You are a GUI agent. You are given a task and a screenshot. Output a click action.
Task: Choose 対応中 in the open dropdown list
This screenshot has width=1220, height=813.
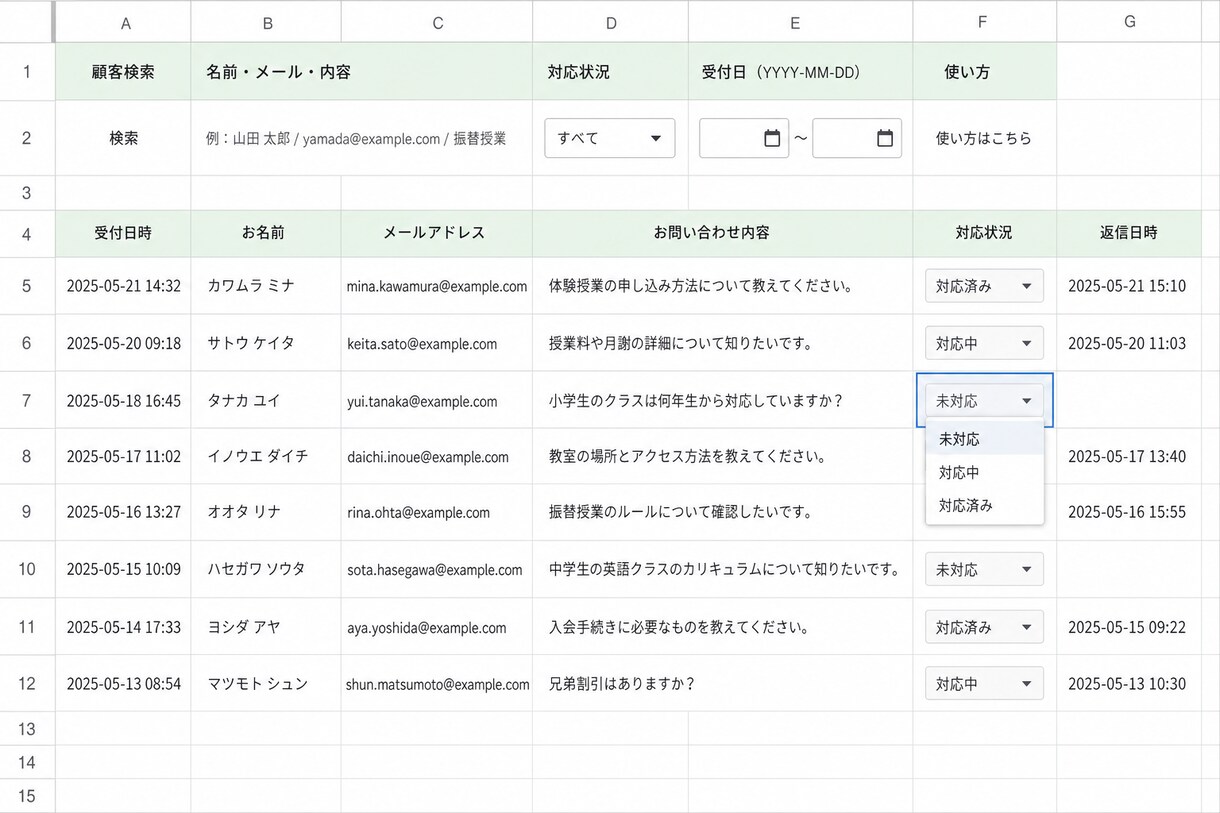point(984,472)
